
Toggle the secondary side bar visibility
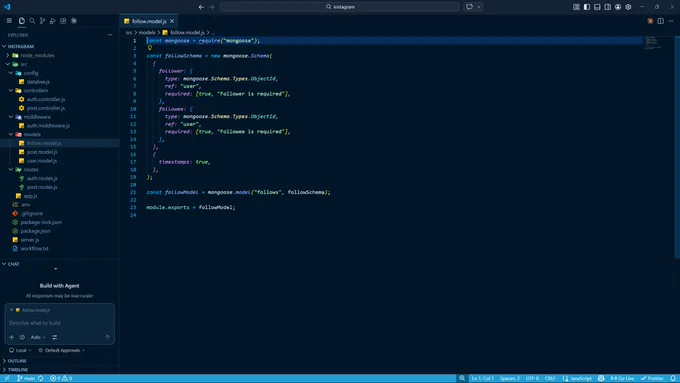point(608,7)
